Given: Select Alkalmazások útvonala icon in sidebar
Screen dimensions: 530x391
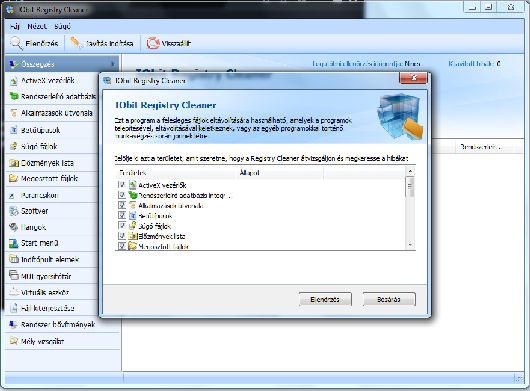Looking at the screenshot, I should click(13, 113).
